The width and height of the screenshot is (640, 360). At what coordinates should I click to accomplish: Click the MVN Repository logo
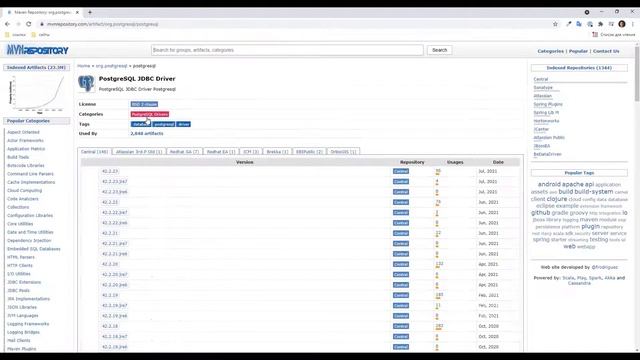38,50
